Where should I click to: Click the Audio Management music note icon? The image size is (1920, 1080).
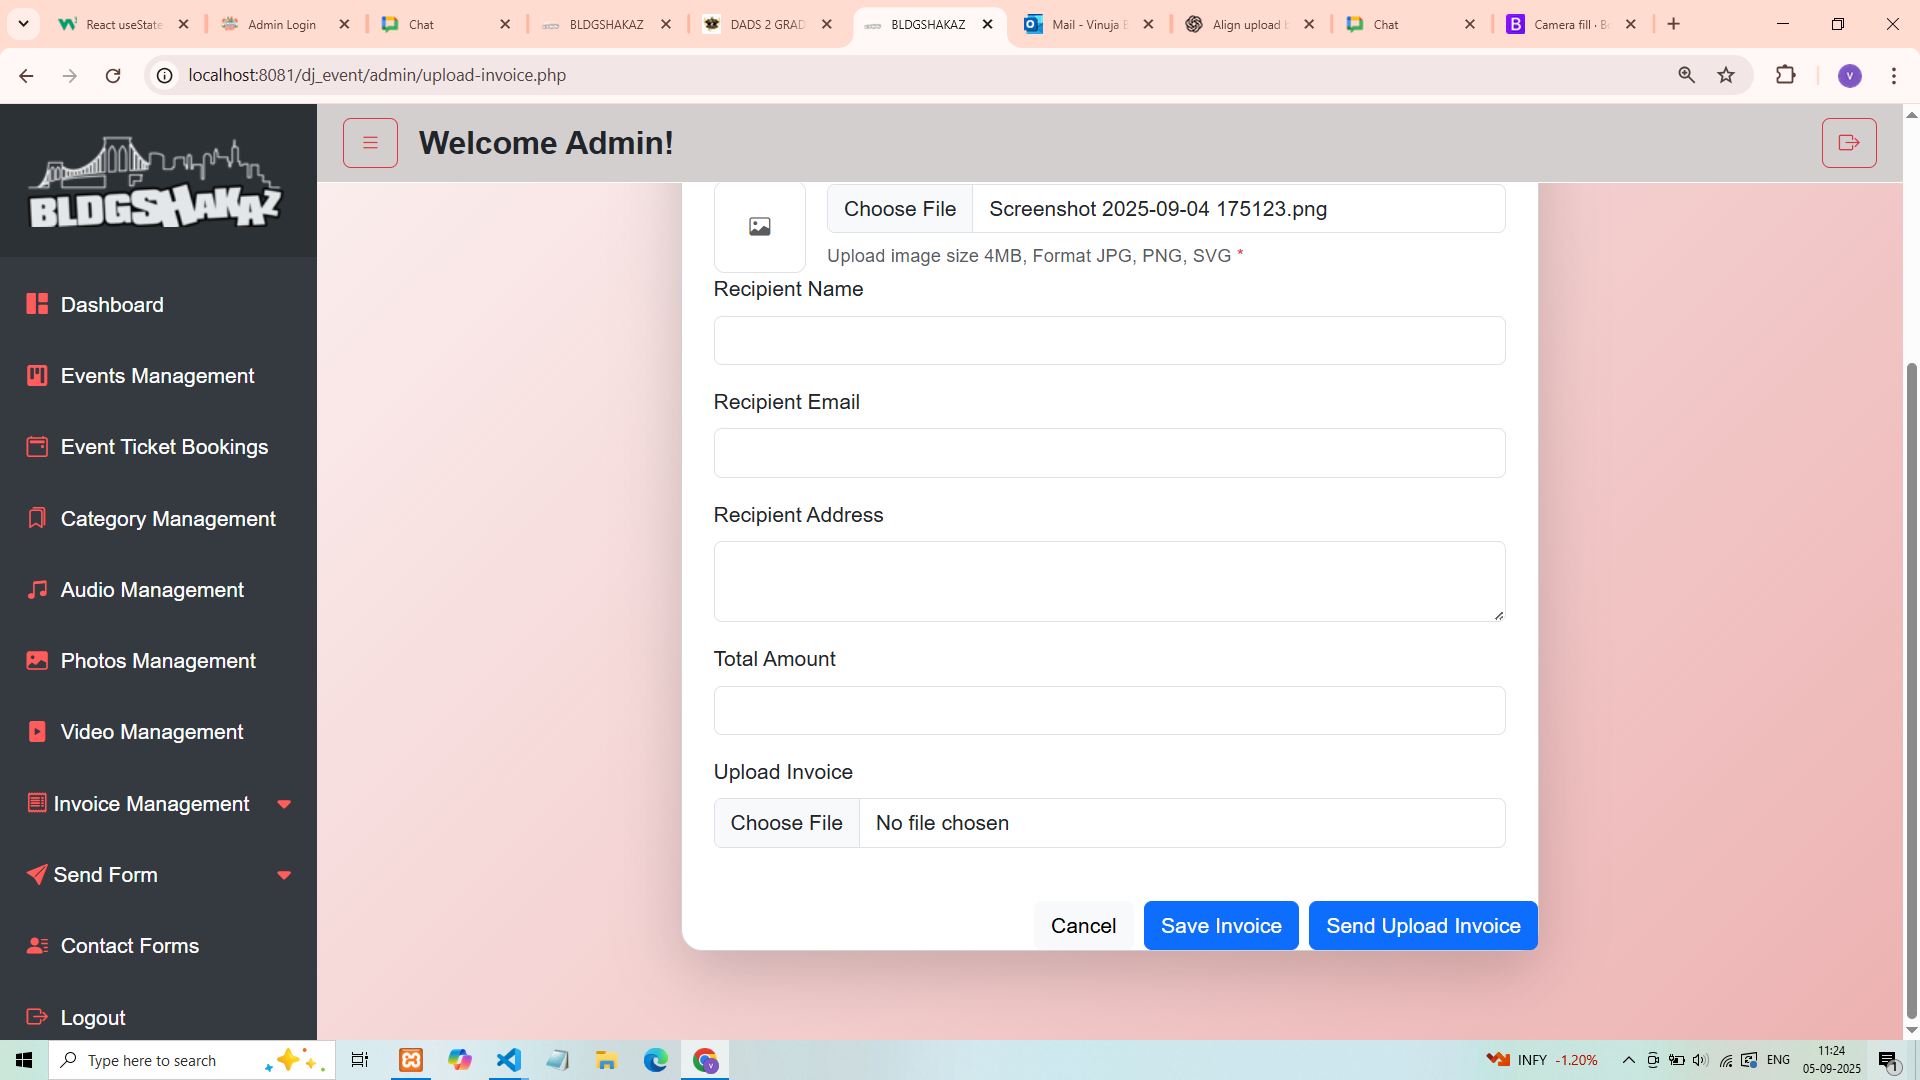coord(37,590)
